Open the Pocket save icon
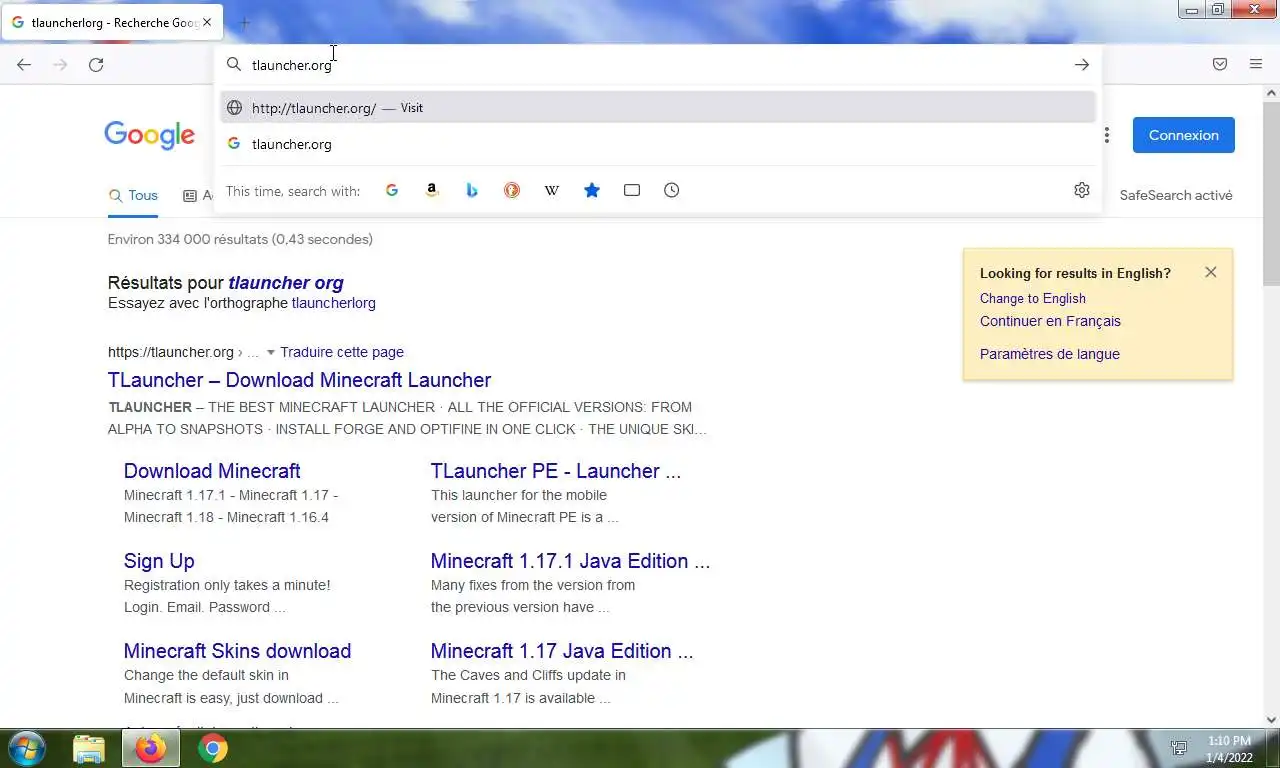 pos(1220,64)
